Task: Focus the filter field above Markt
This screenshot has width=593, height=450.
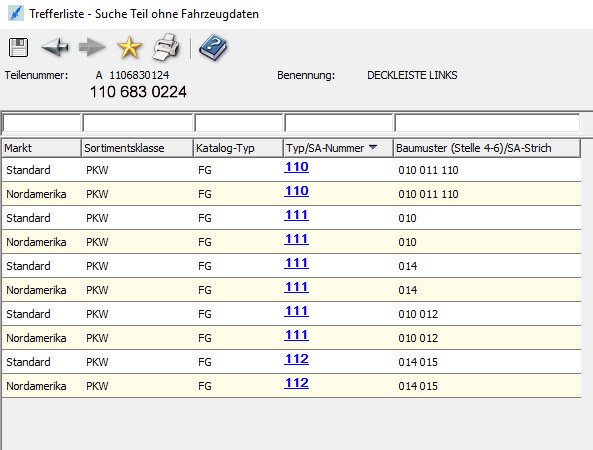Action: (x=42, y=123)
